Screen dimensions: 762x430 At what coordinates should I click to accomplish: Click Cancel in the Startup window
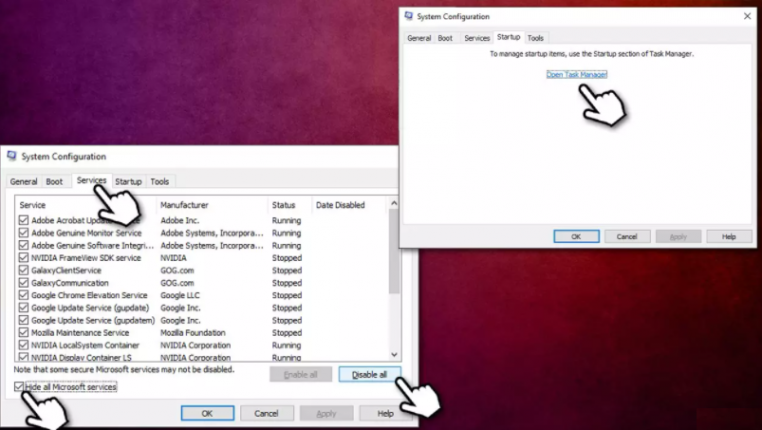click(627, 237)
